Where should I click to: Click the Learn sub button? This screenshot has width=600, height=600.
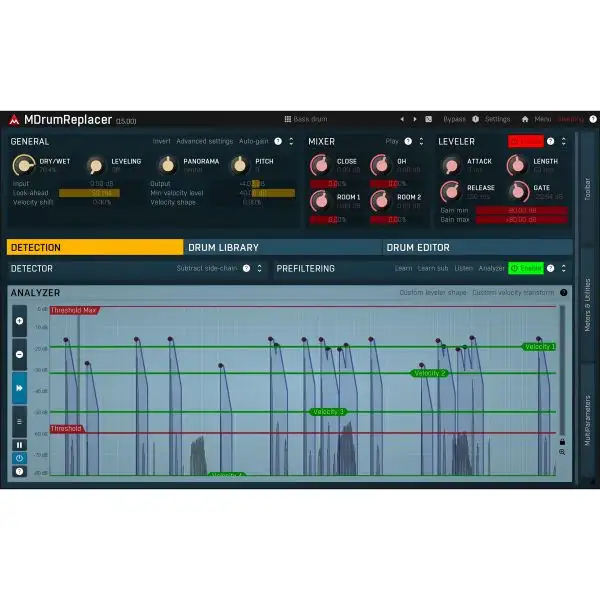(x=433, y=268)
